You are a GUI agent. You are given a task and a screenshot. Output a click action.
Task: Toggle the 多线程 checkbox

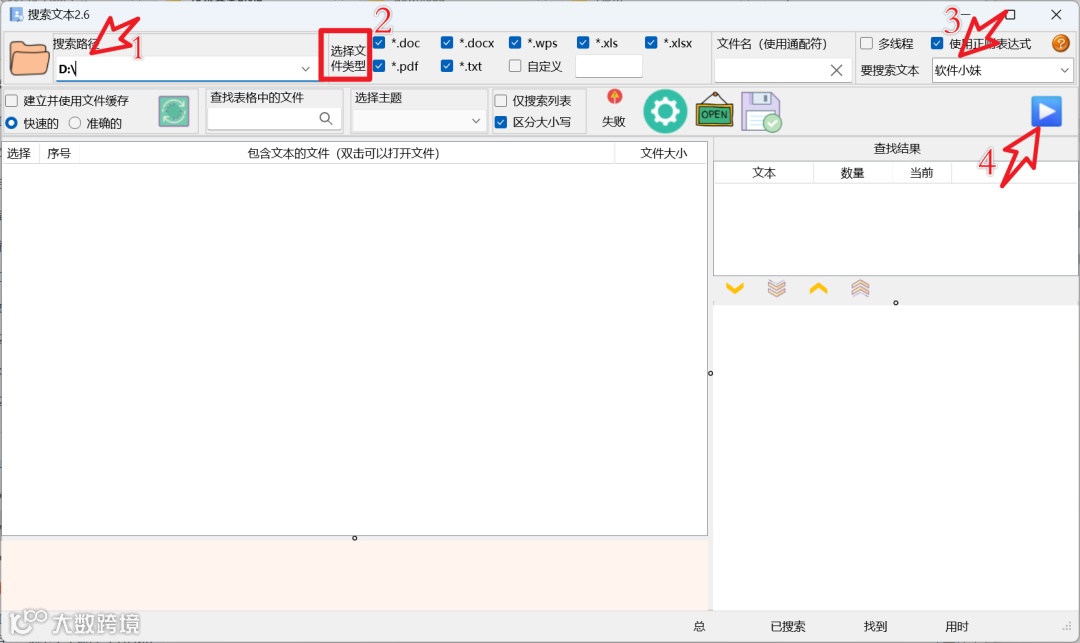coord(866,42)
